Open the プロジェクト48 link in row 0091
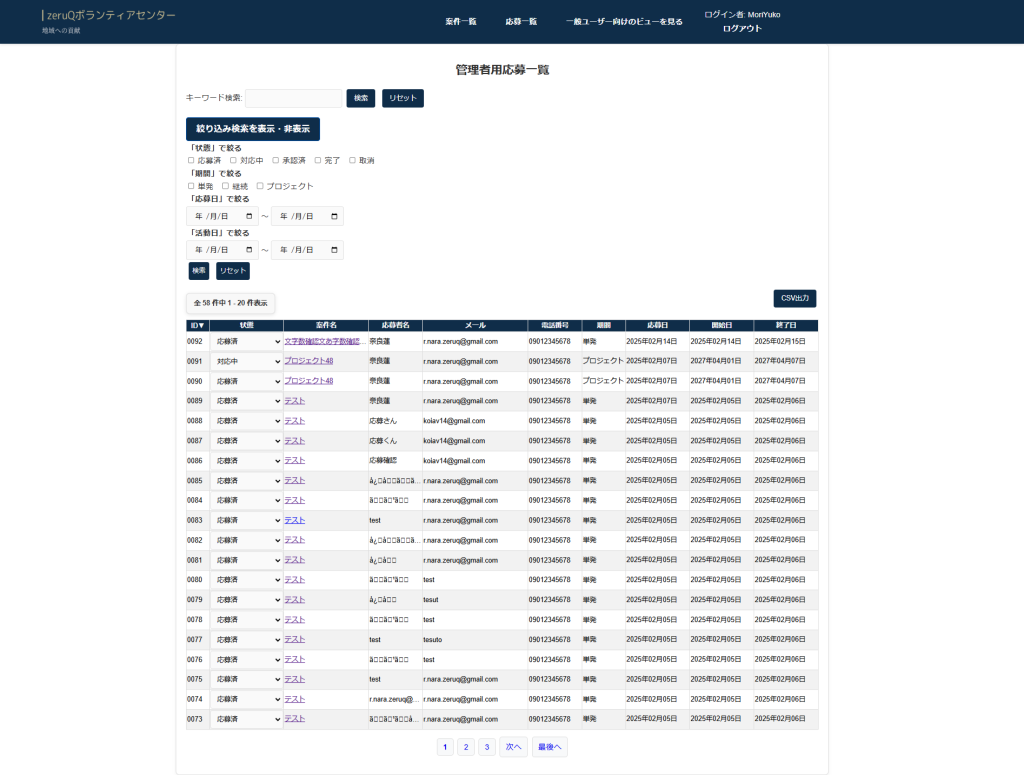The image size is (1024, 775). (308, 361)
